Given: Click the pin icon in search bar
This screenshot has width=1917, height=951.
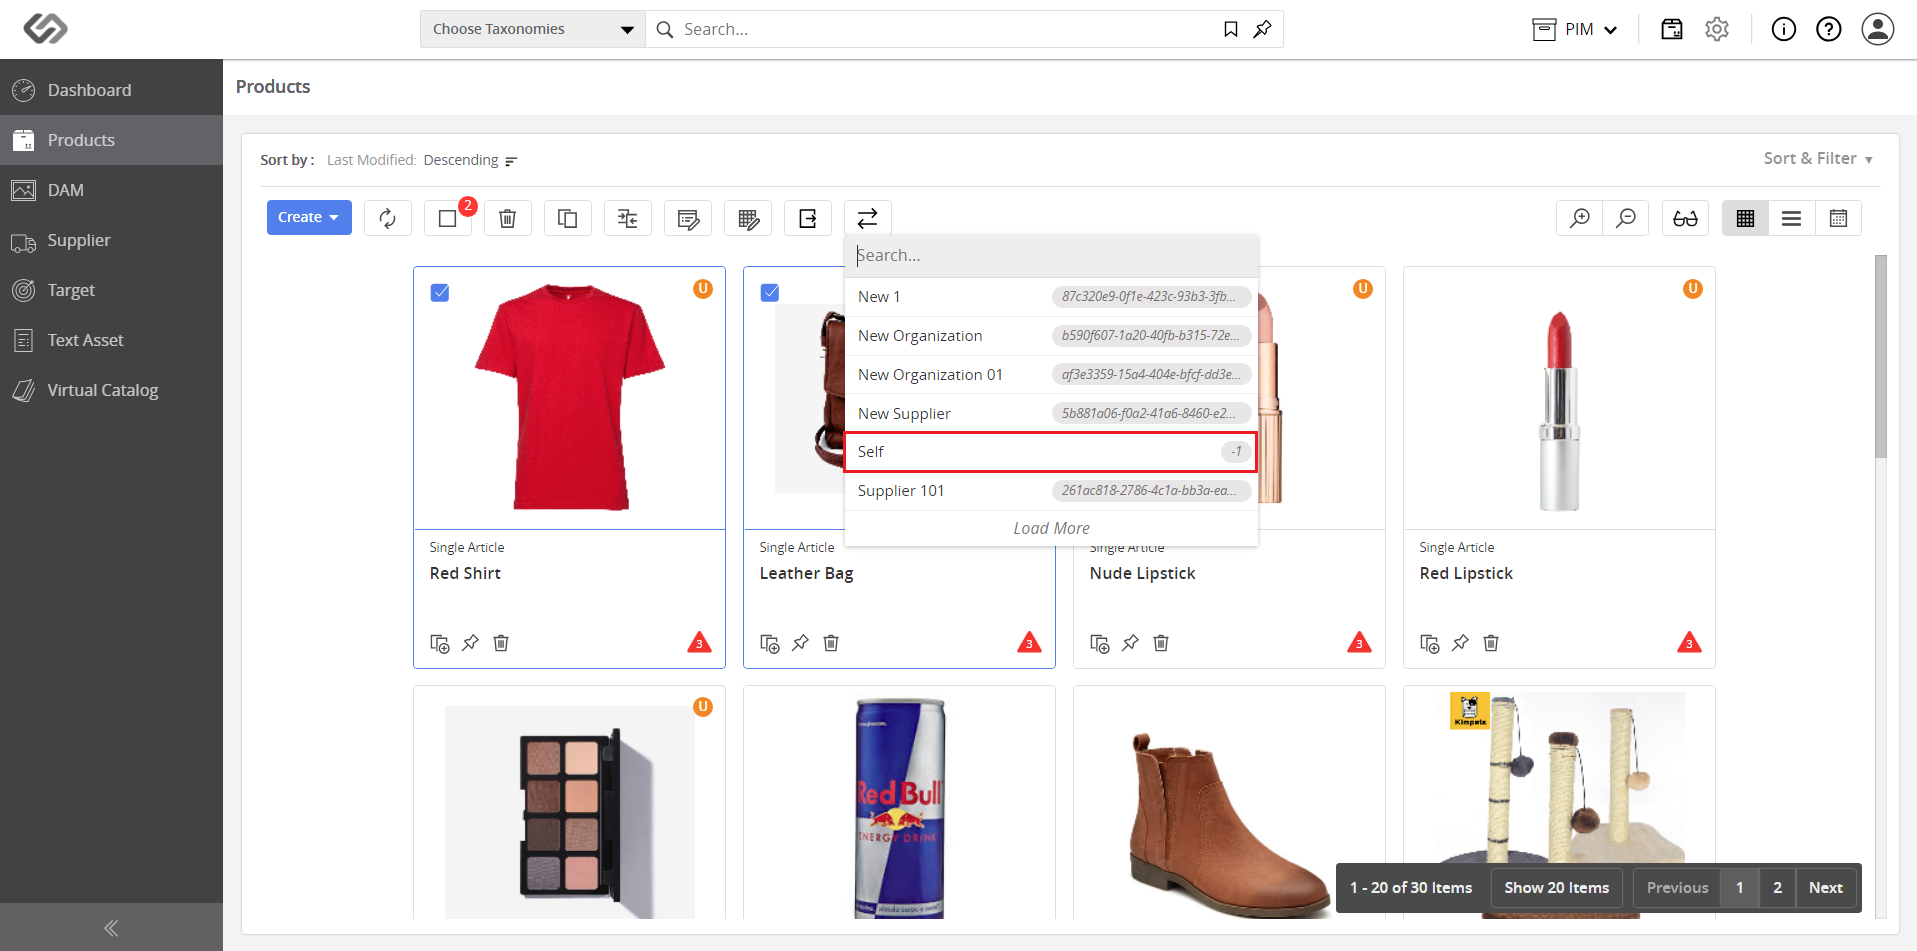Looking at the screenshot, I should coord(1262,29).
